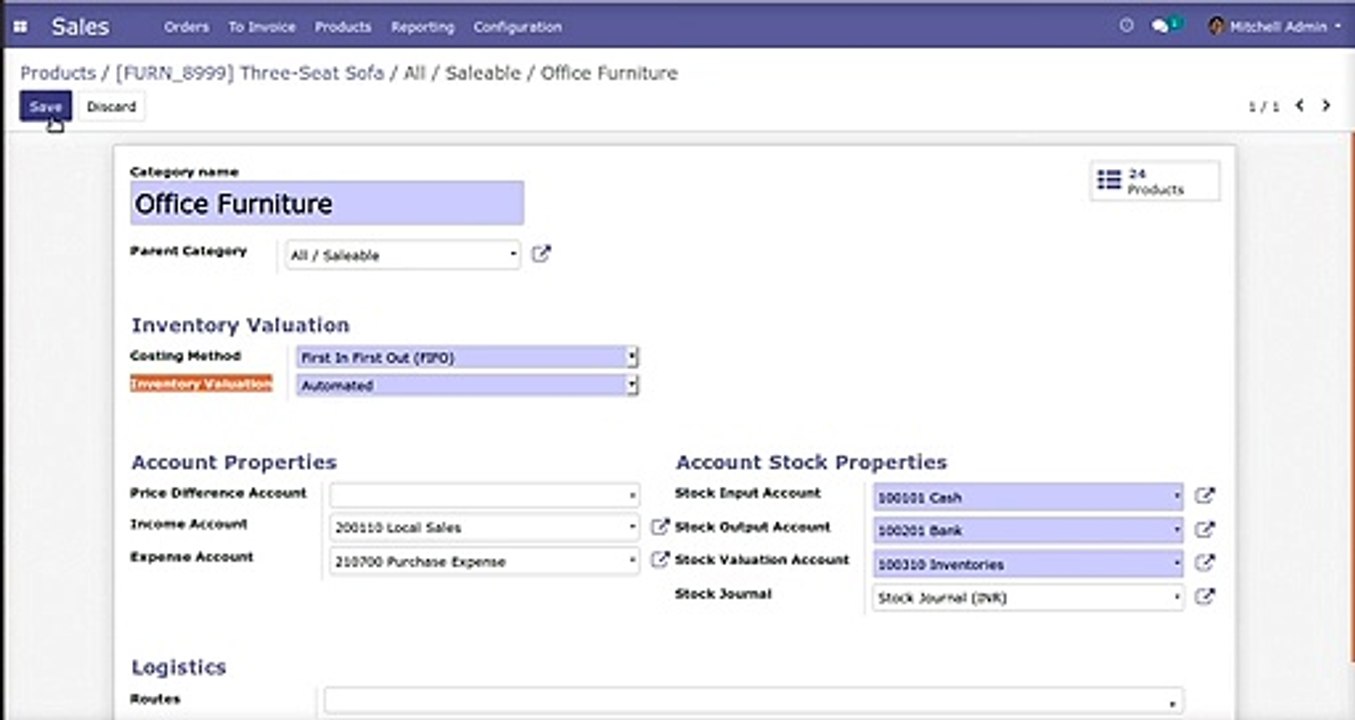1355x720 pixels.
Task: Open the apps grid menu icon
Action: 22,27
